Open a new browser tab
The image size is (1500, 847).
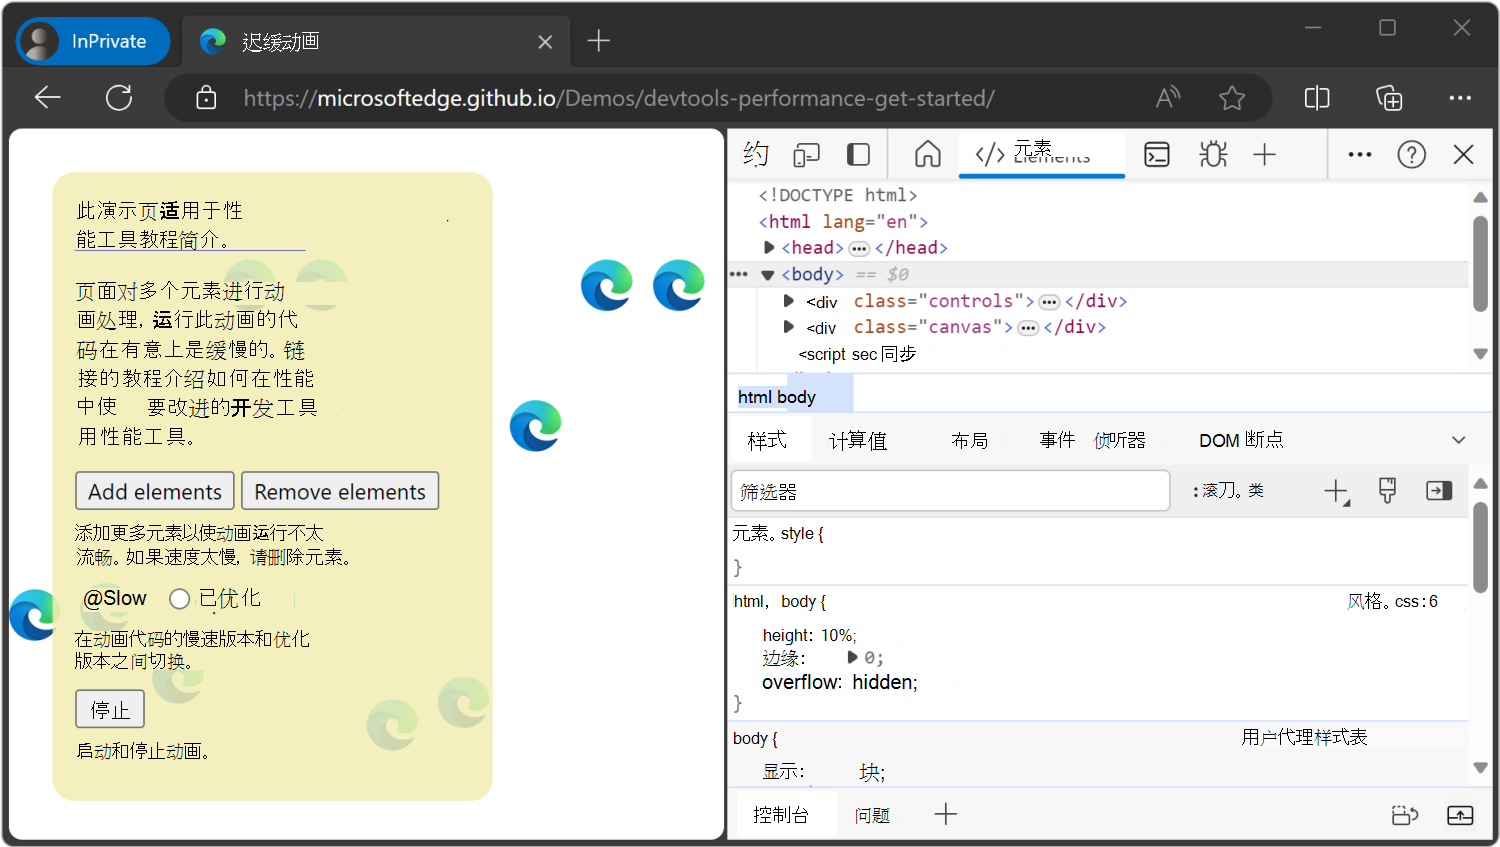598,41
